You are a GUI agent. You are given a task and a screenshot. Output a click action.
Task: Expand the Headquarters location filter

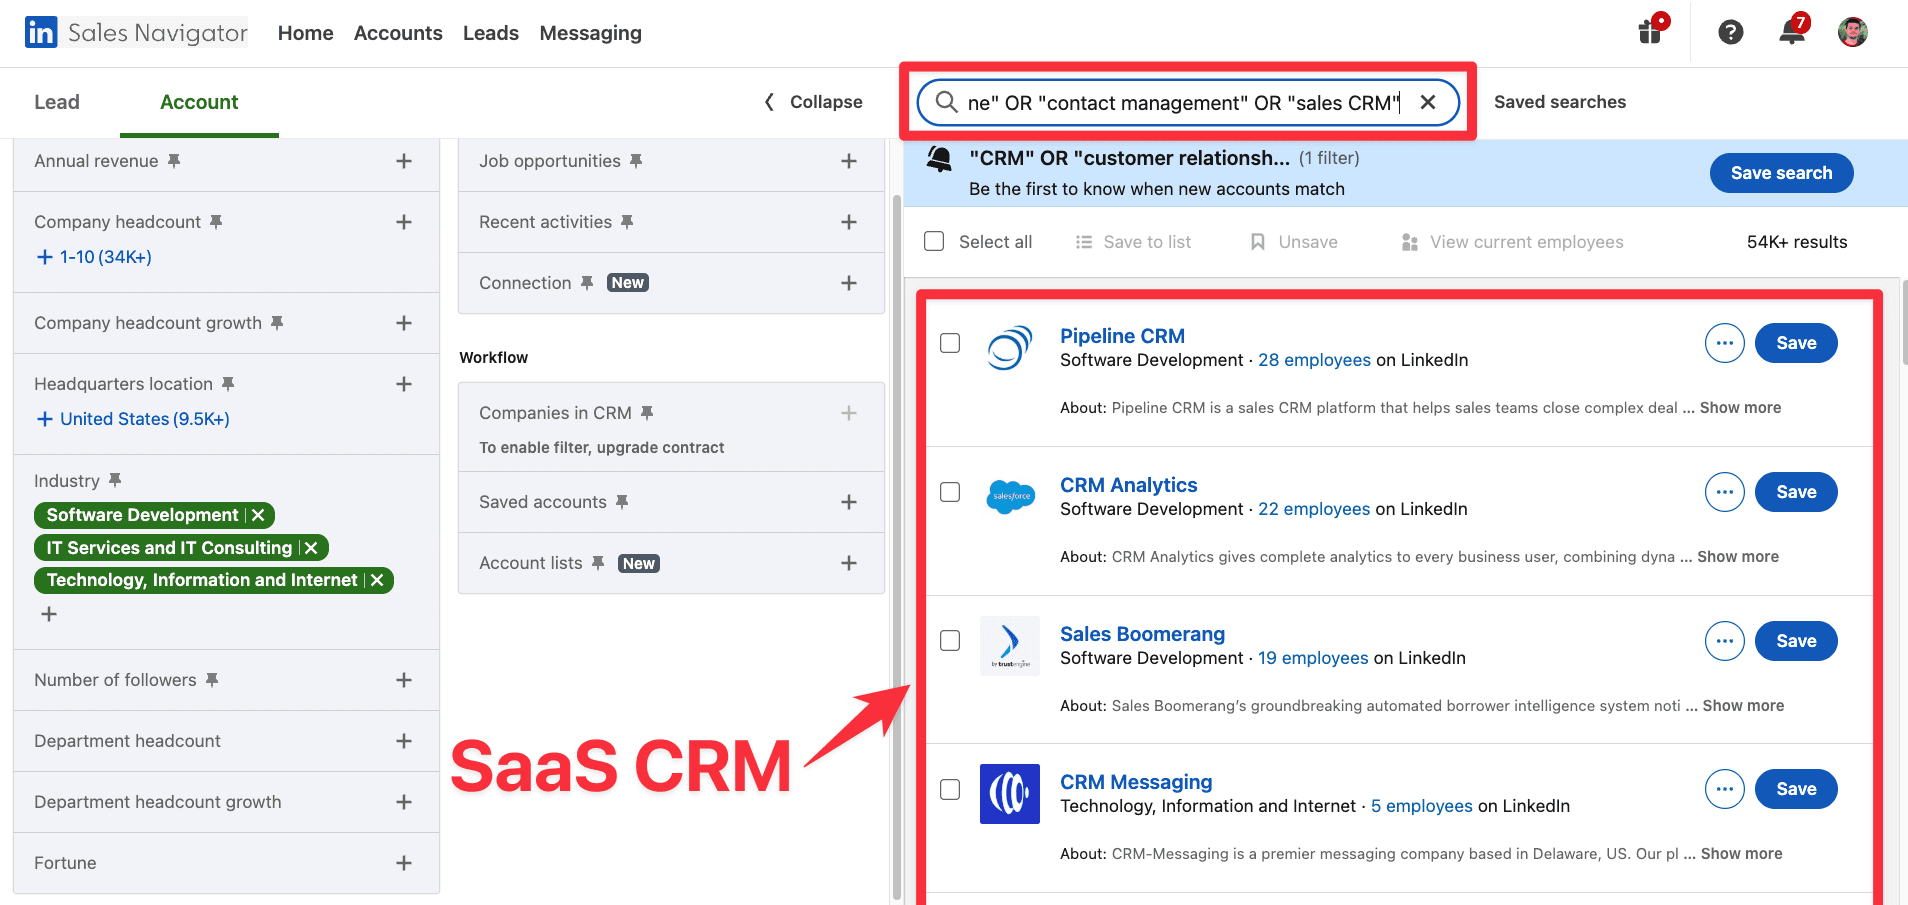pyautogui.click(x=404, y=384)
